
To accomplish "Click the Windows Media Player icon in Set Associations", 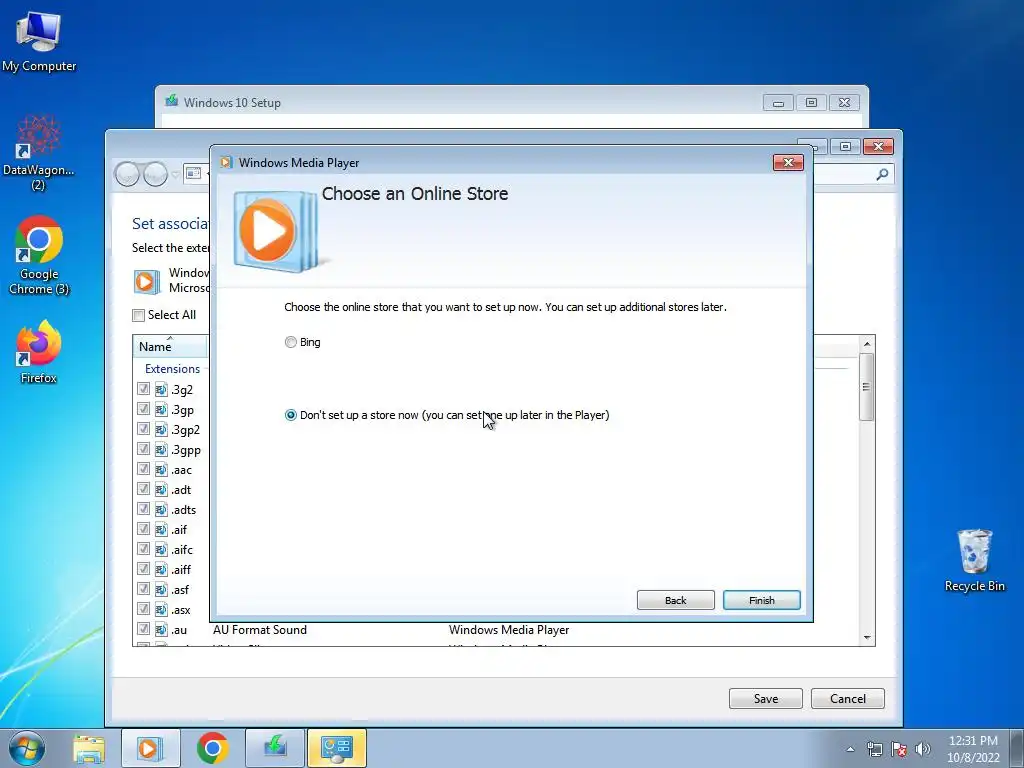I will (x=146, y=281).
